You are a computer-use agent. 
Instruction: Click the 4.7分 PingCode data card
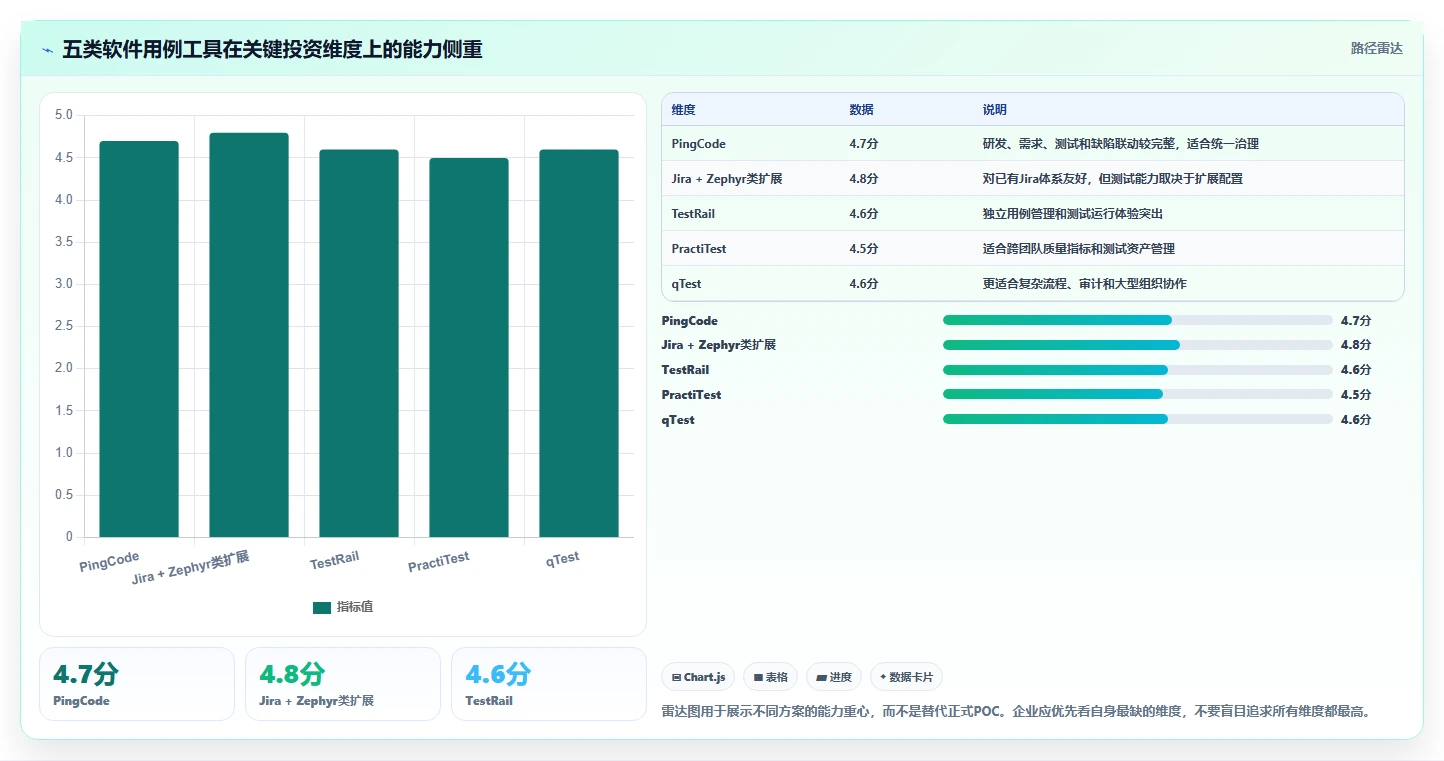(137, 684)
